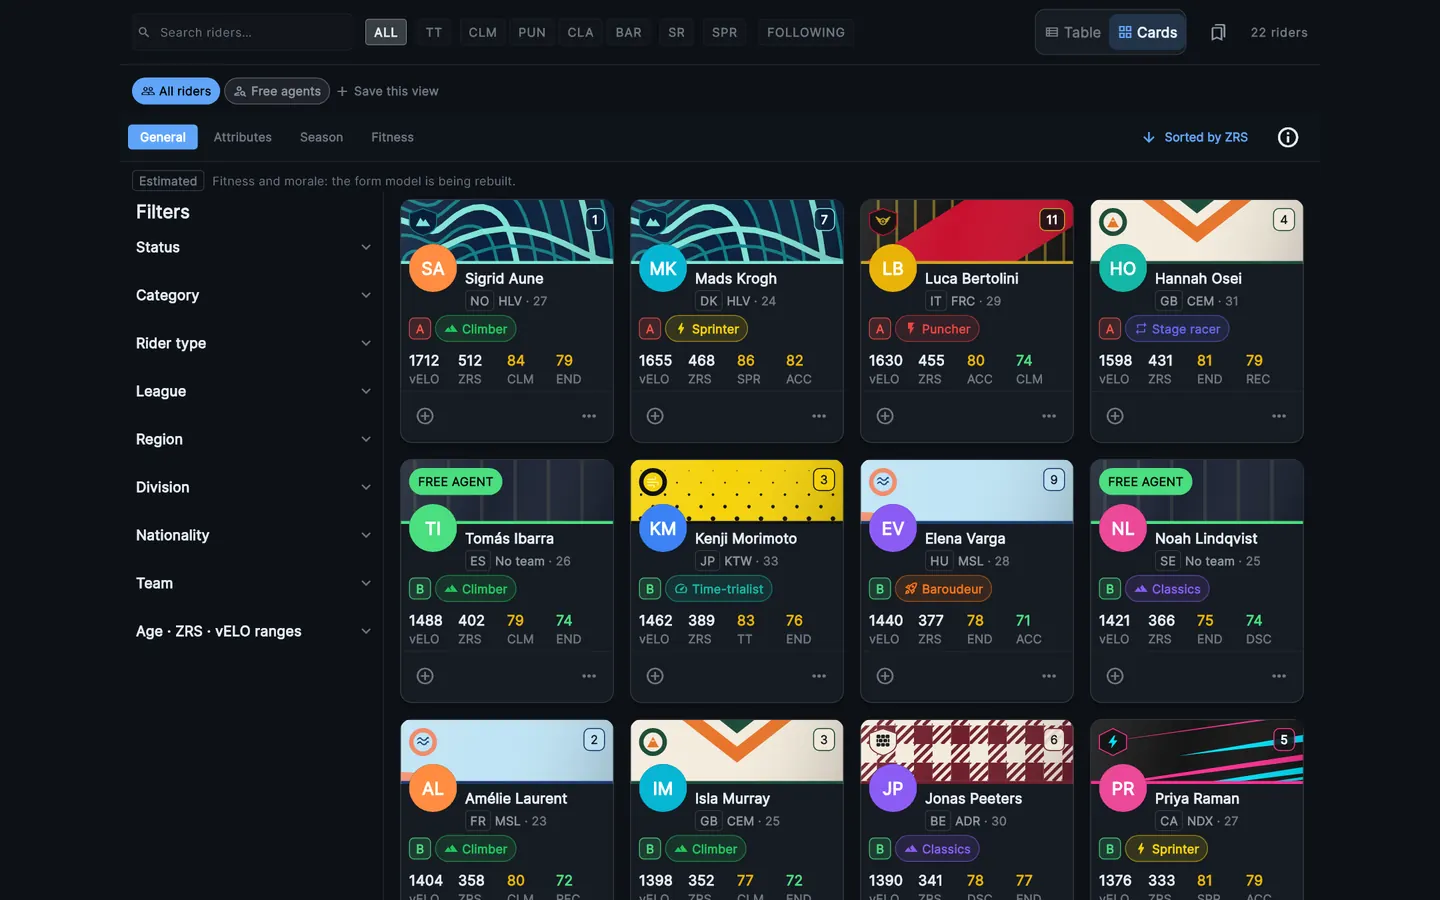Viewport: 1440px width, 900px height.
Task: Open Priya Raman's rider profile name
Action: coord(1197,798)
